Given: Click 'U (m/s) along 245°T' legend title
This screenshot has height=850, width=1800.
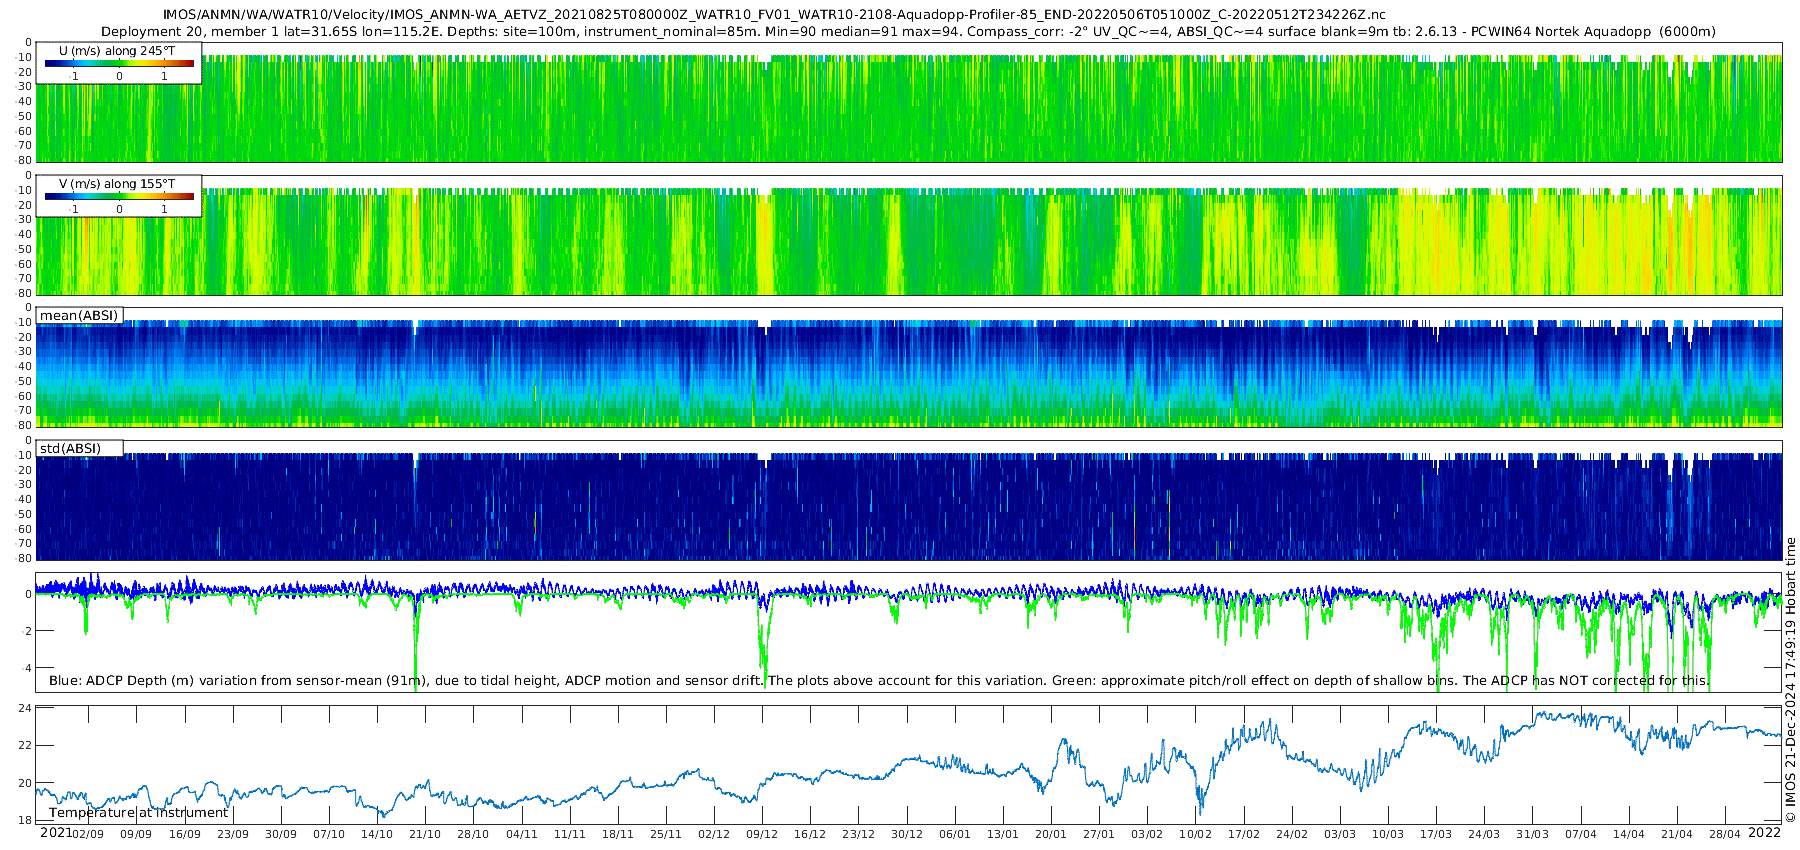Looking at the screenshot, I should click(x=117, y=50).
